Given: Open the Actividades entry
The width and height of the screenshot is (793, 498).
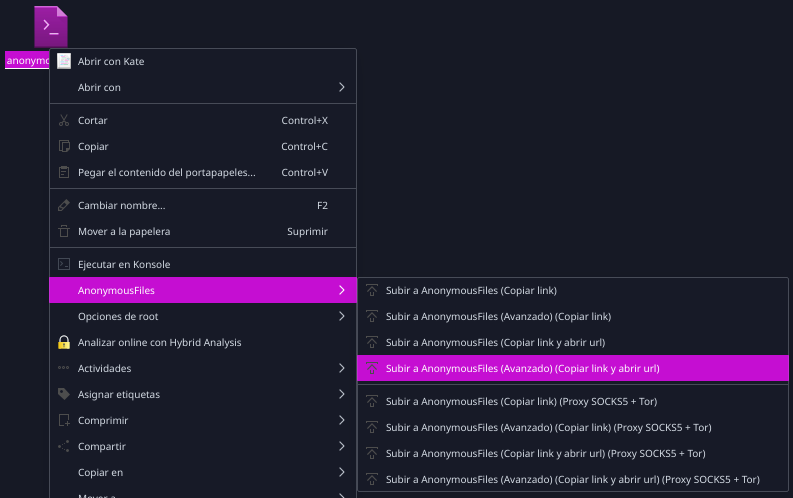Looking at the screenshot, I should point(203,368).
